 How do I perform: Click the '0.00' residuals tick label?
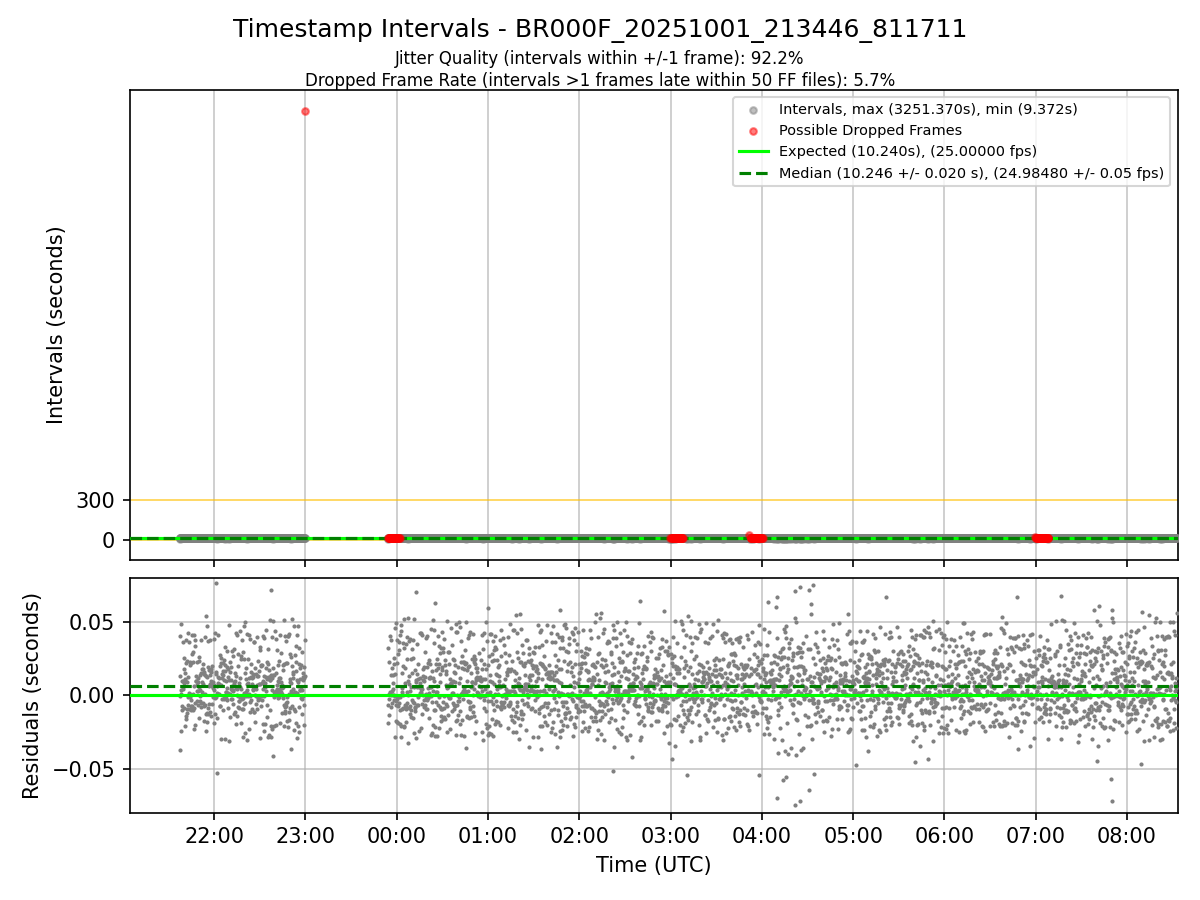click(x=94, y=695)
